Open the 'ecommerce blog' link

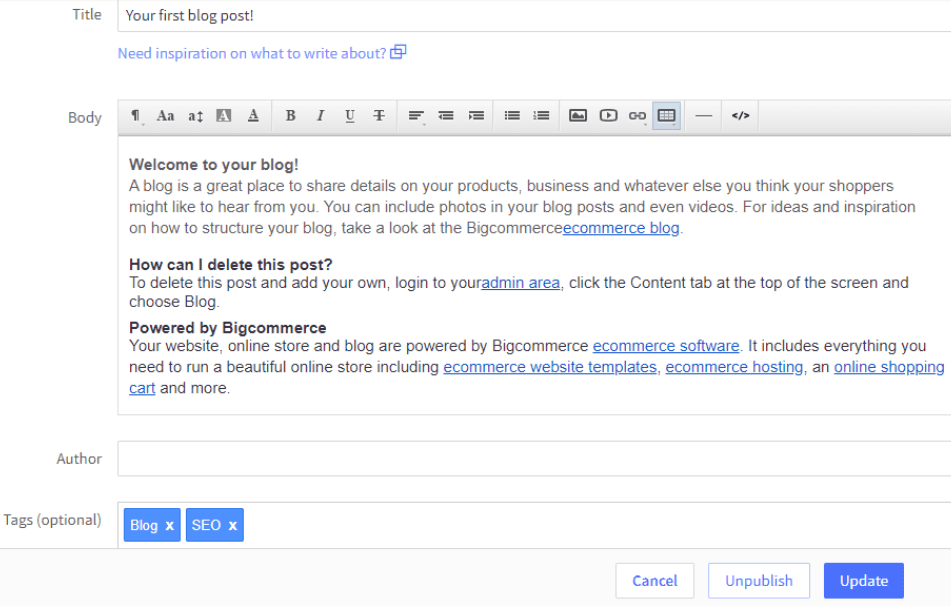tap(621, 228)
